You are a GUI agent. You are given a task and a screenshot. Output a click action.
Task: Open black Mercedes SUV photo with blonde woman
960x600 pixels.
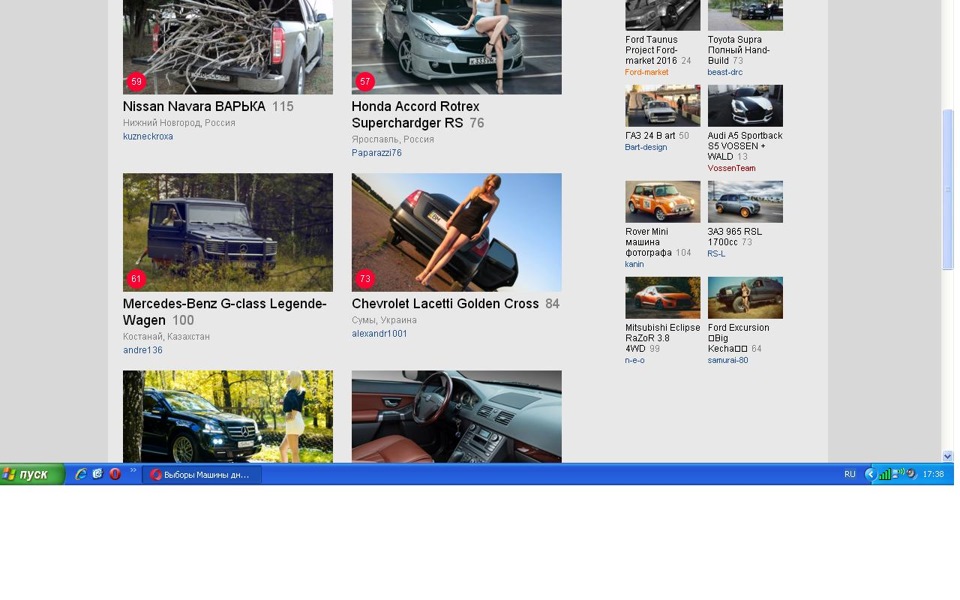(x=228, y=416)
